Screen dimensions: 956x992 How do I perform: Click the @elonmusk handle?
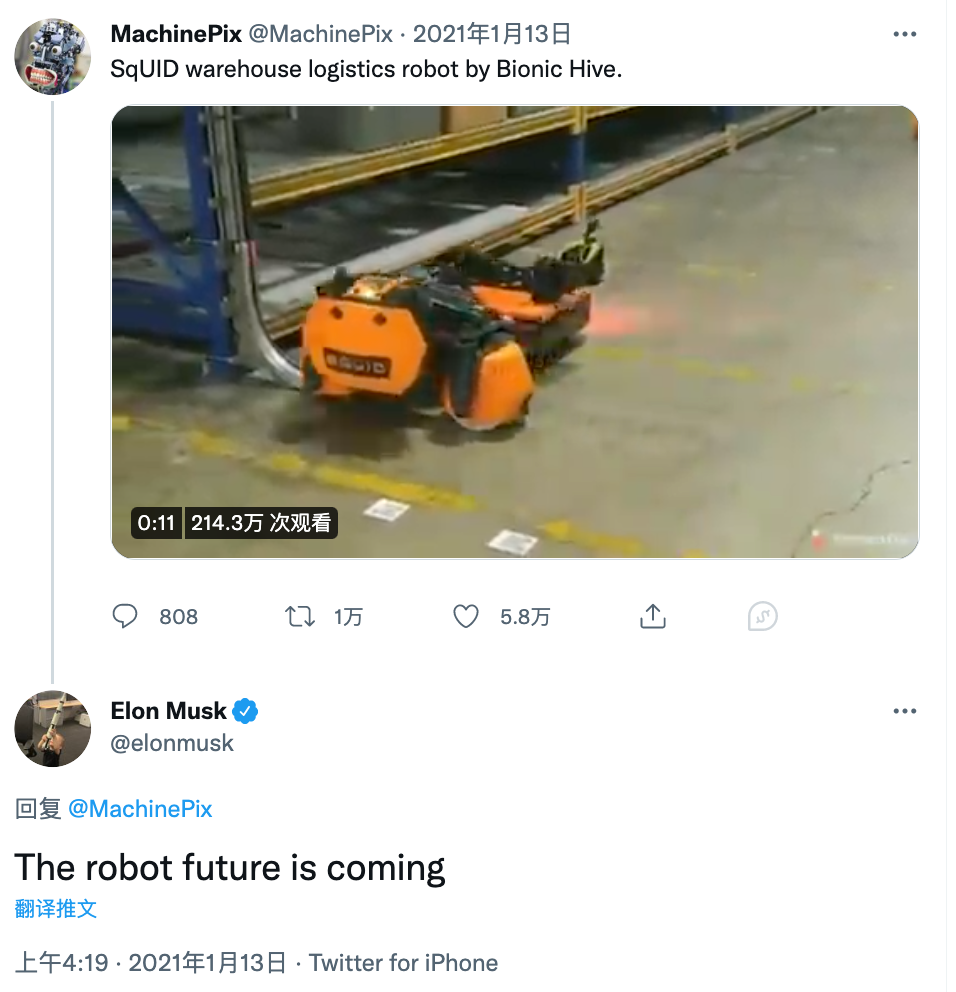pos(172,743)
